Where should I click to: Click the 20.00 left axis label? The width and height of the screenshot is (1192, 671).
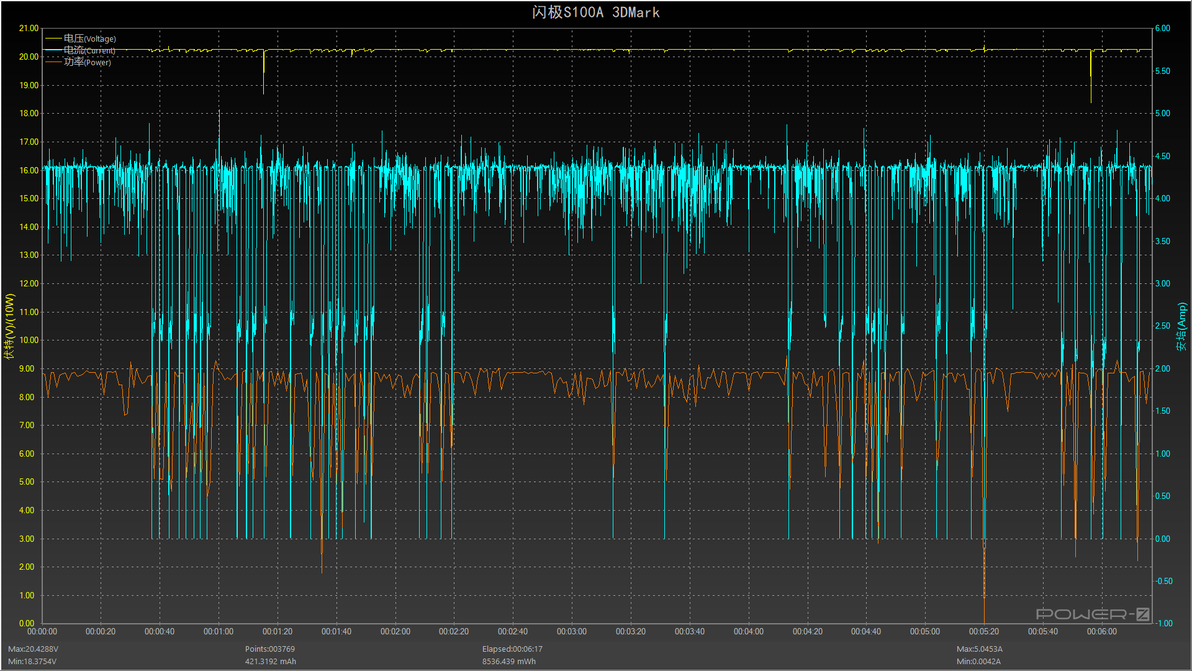pyautogui.click(x=28, y=57)
